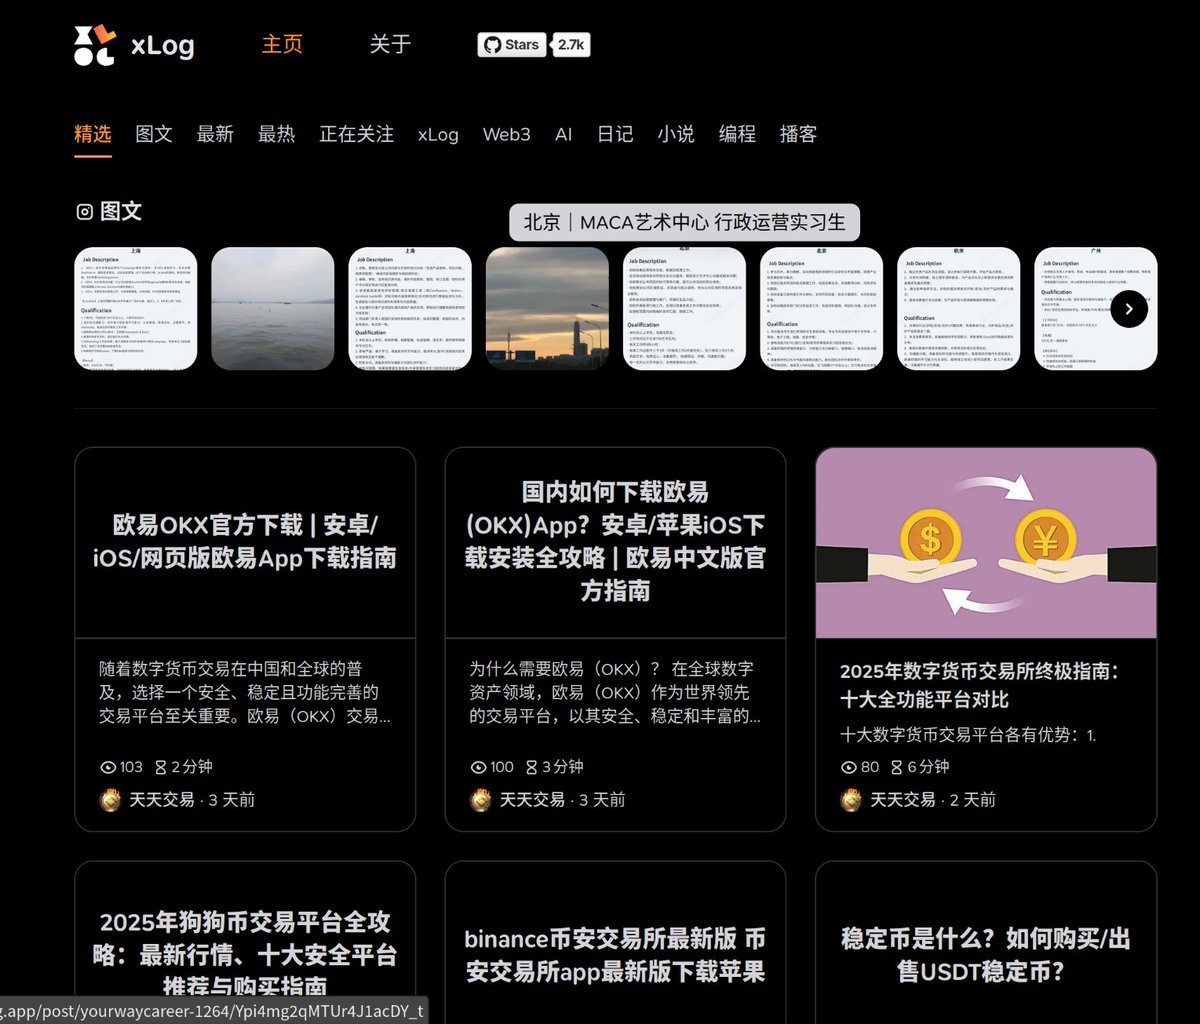1200x1024 pixels.
Task: Open the 北京 MACA job thumbnail under tooltip
Action: [x=684, y=308]
